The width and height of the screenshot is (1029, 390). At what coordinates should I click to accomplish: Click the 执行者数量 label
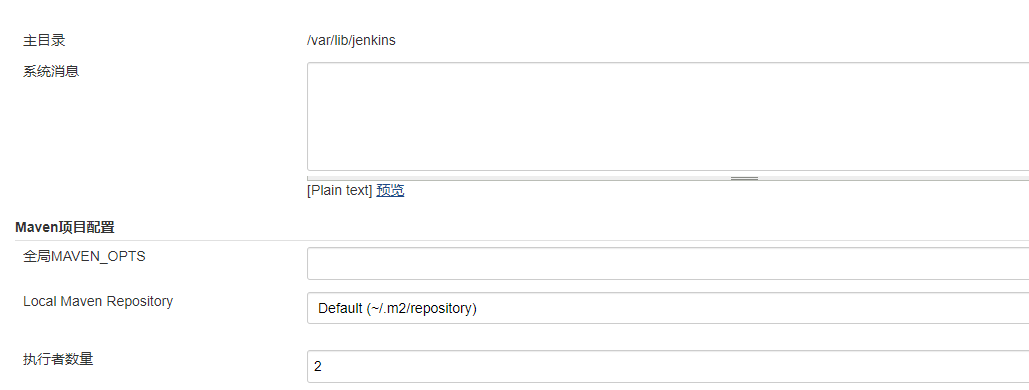58,359
